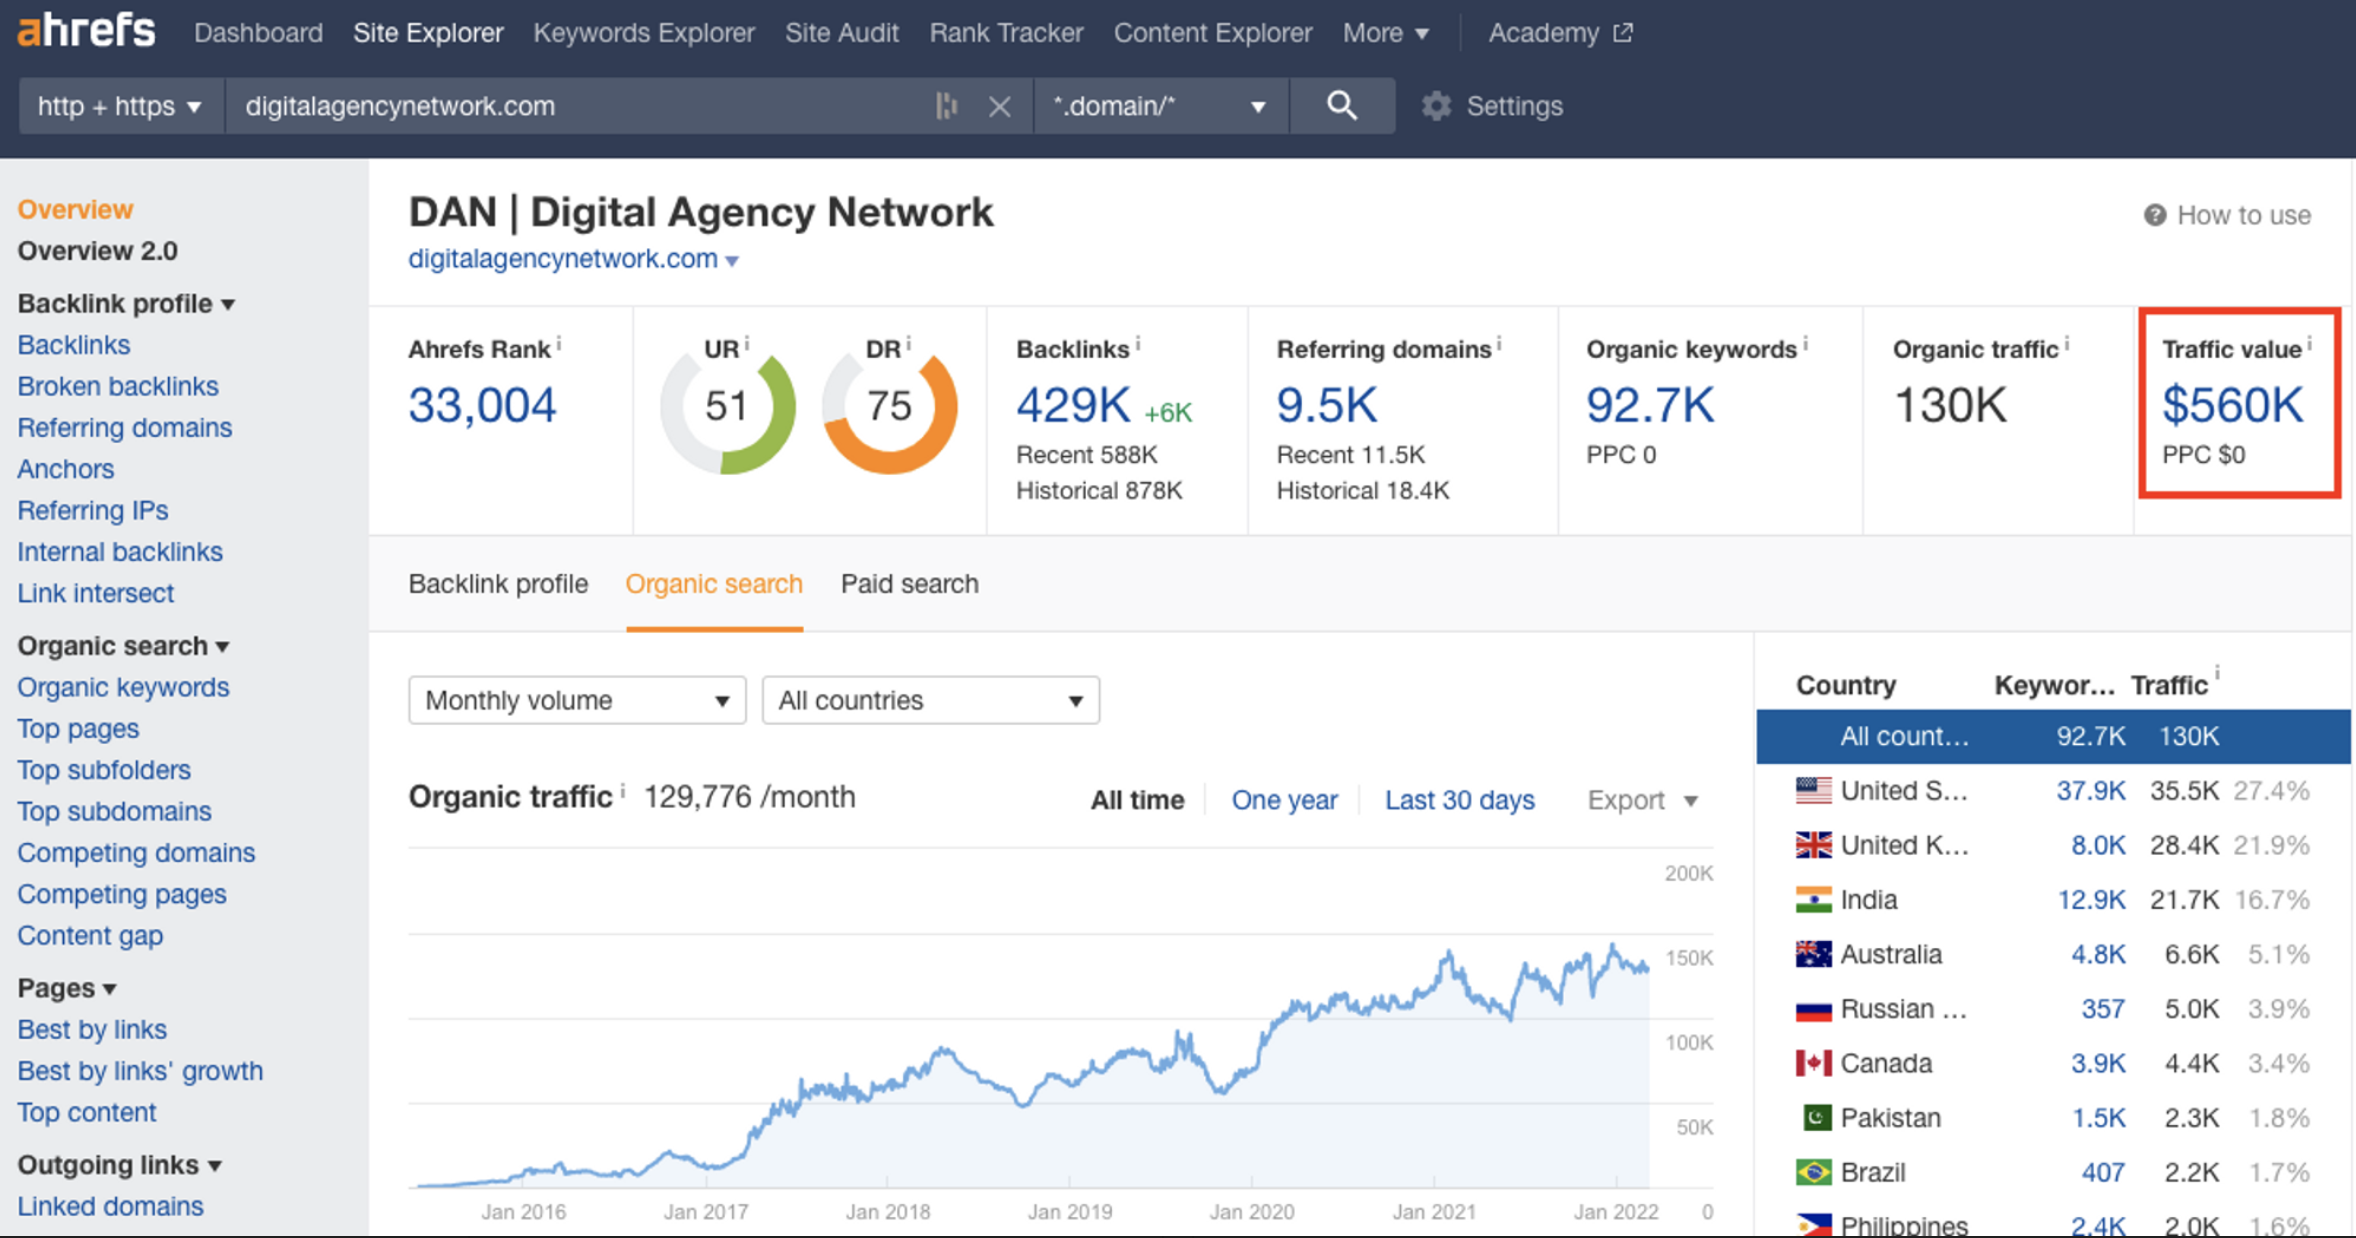The image size is (2356, 1238).
Task: Go to Rank Tracker in top menu
Action: [x=1006, y=33]
